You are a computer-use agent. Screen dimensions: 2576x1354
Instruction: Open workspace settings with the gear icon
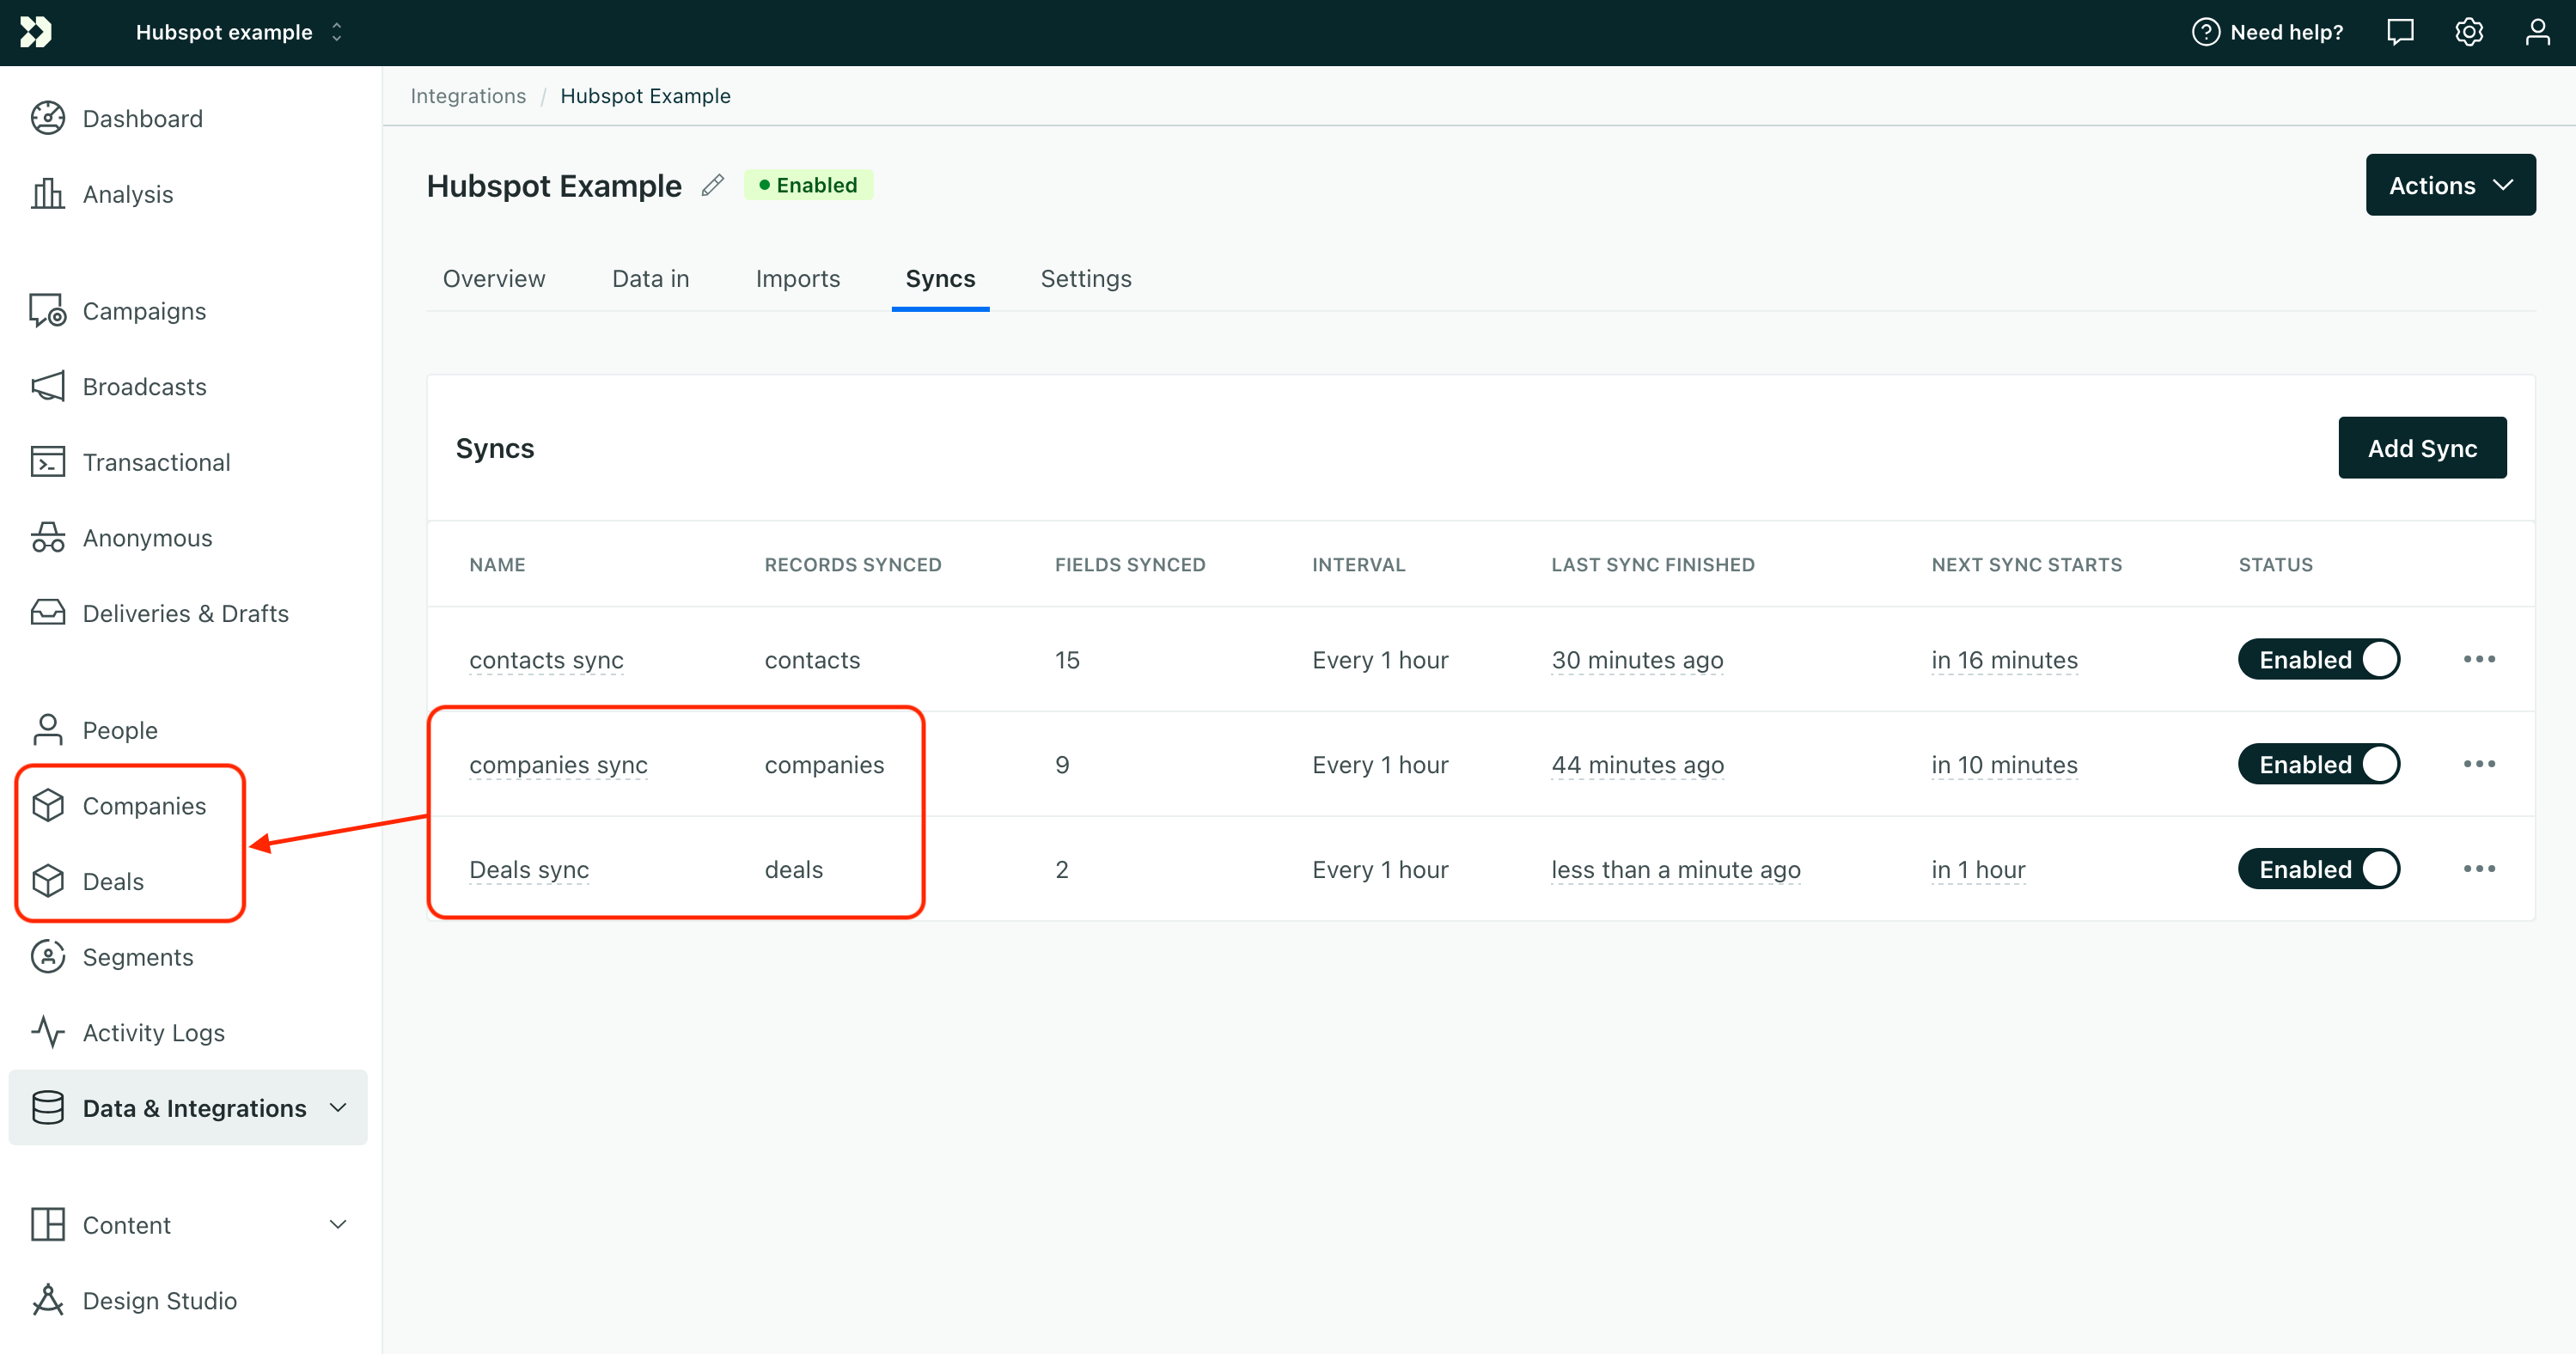[2469, 31]
